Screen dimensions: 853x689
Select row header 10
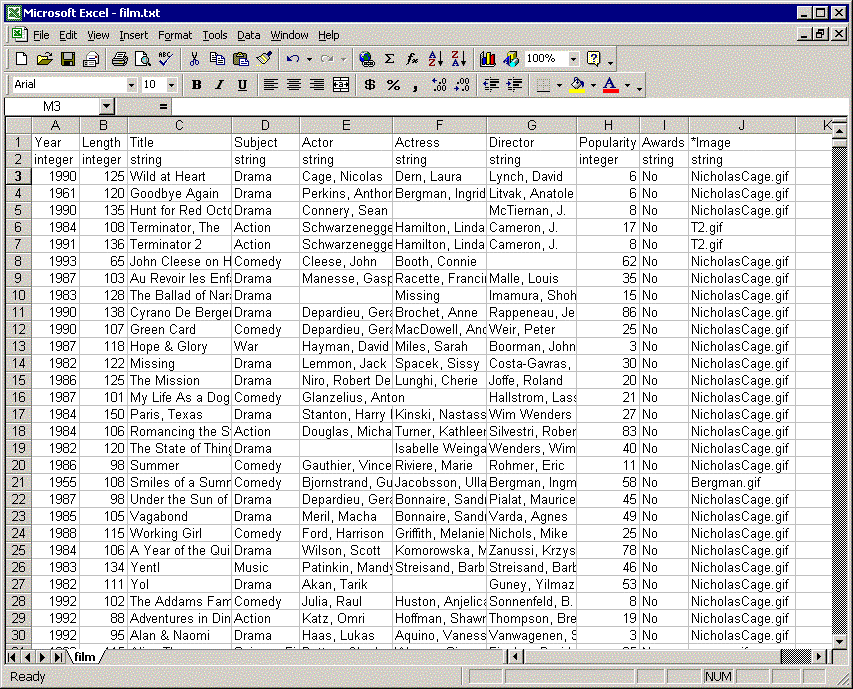(18, 295)
